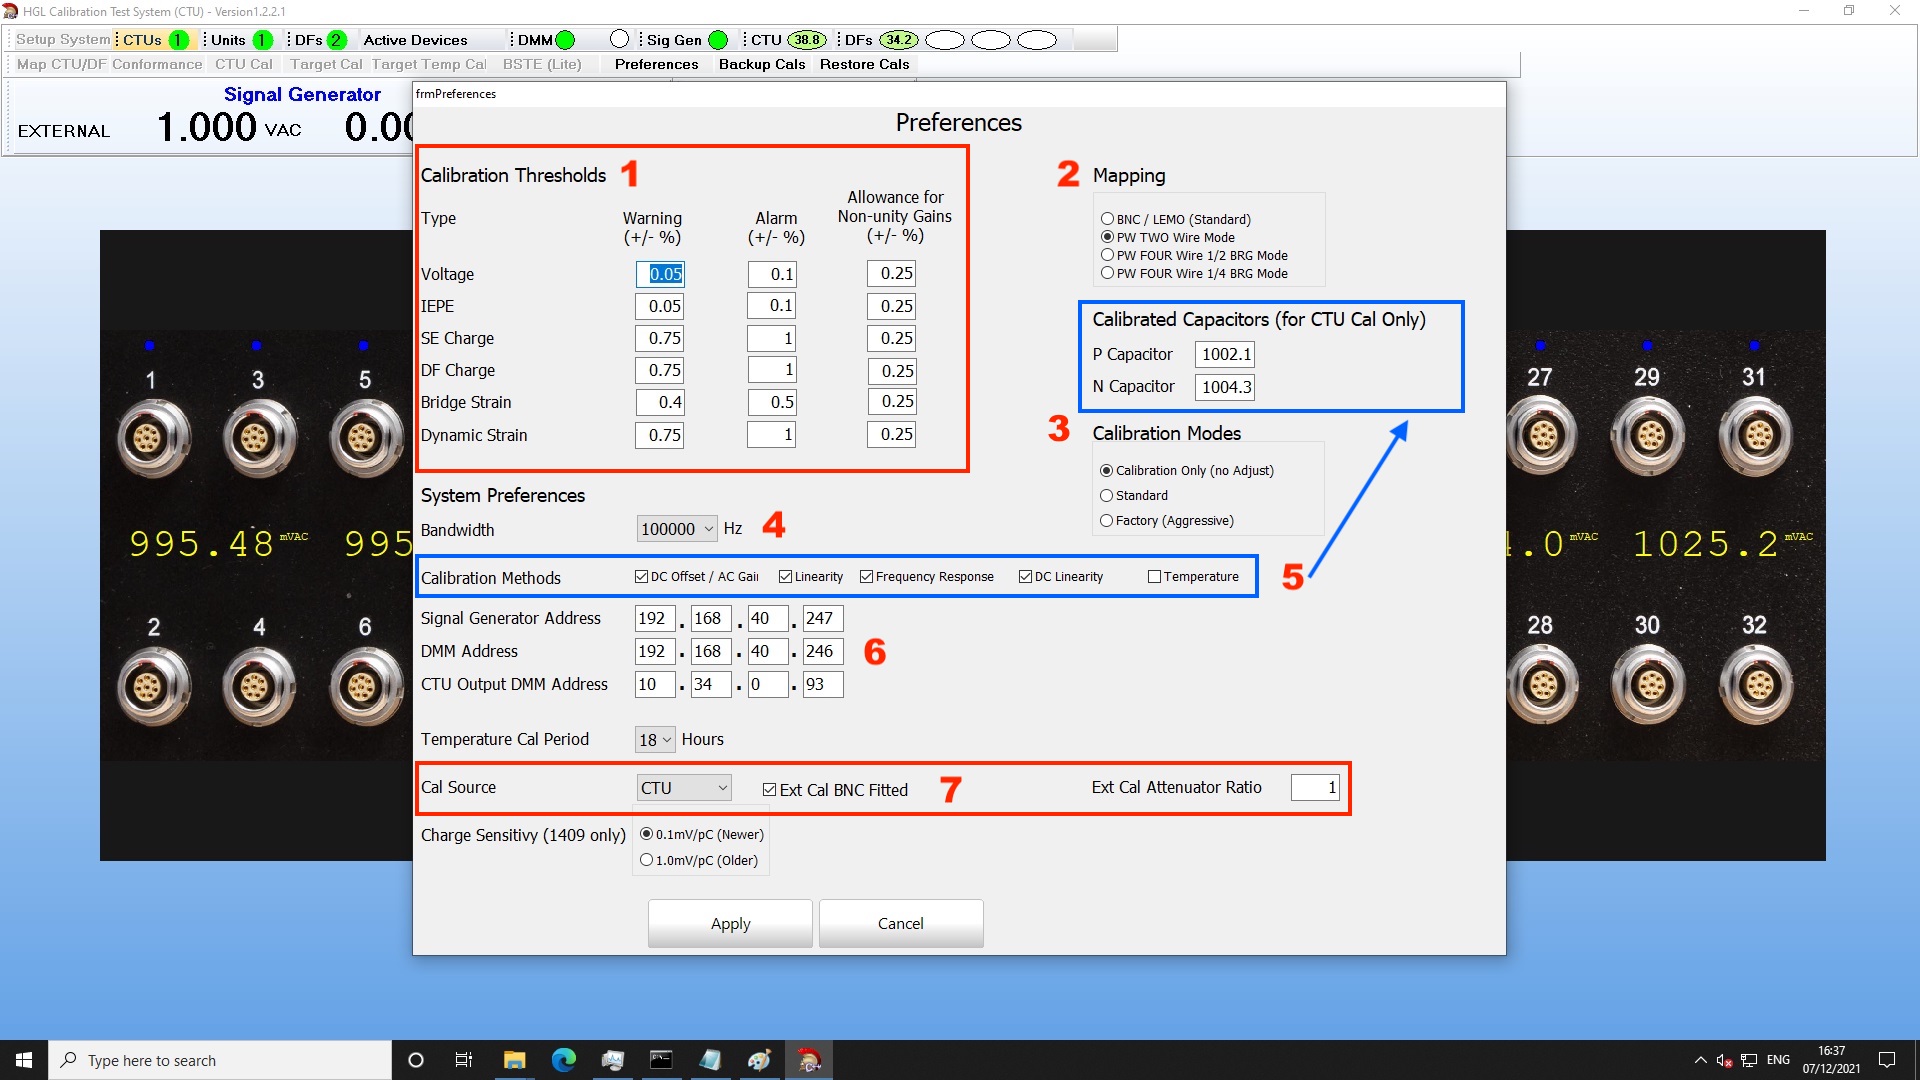Open the Cal Source dropdown
Screen dimensions: 1920x1080
[722, 787]
